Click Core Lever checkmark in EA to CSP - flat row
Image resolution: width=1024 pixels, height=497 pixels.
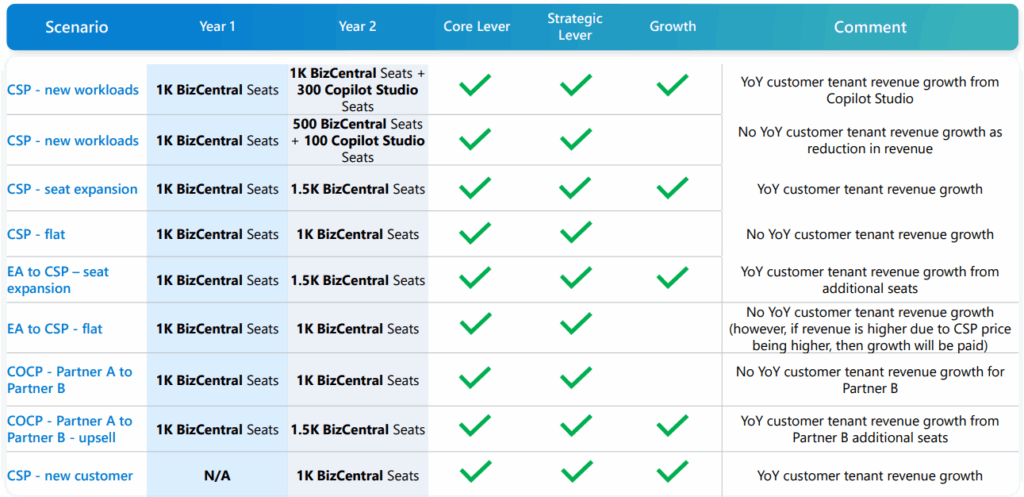pyautogui.click(x=475, y=325)
